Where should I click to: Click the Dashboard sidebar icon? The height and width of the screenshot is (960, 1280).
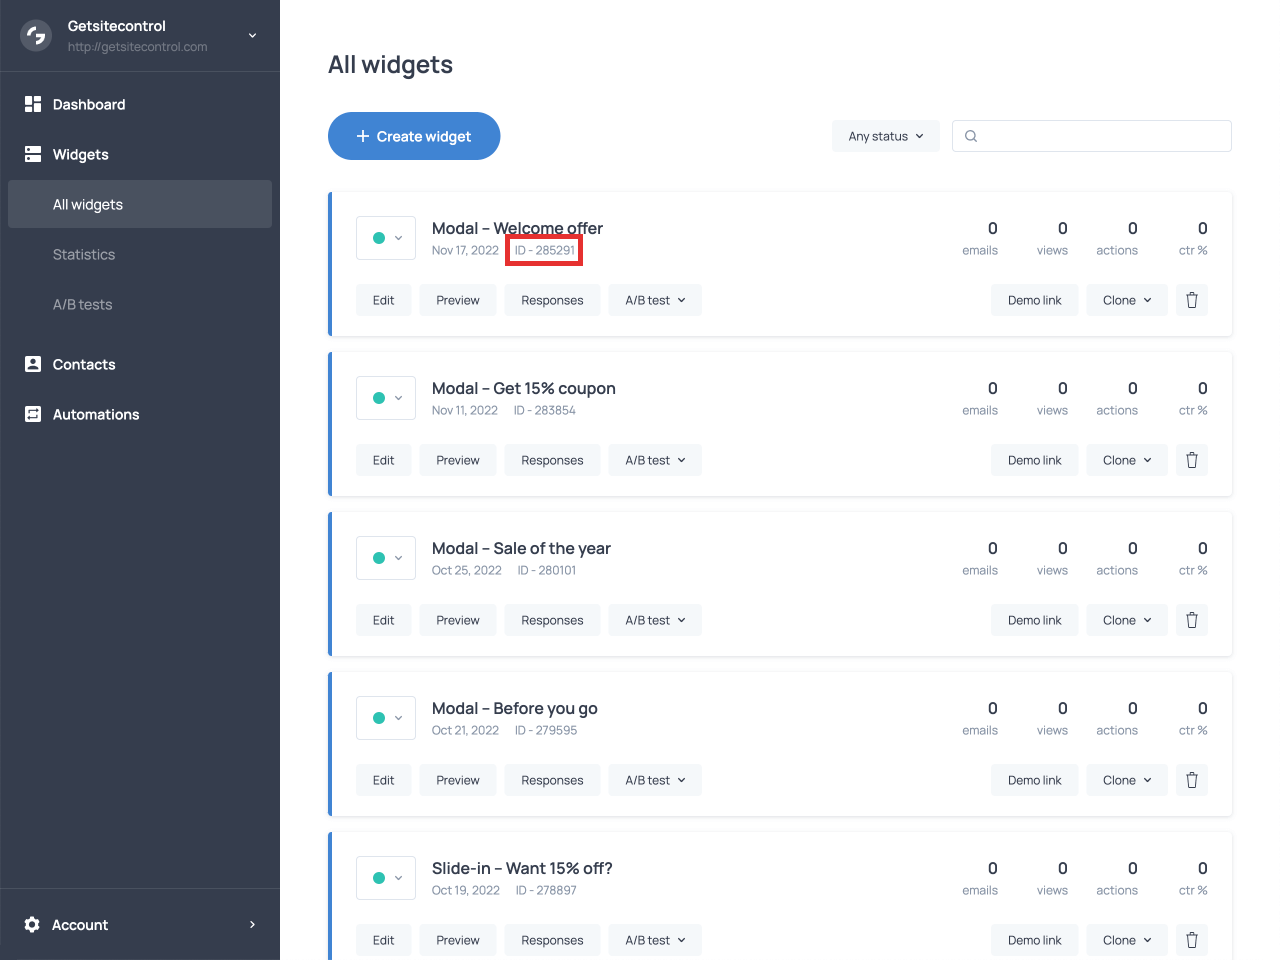(x=33, y=104)
